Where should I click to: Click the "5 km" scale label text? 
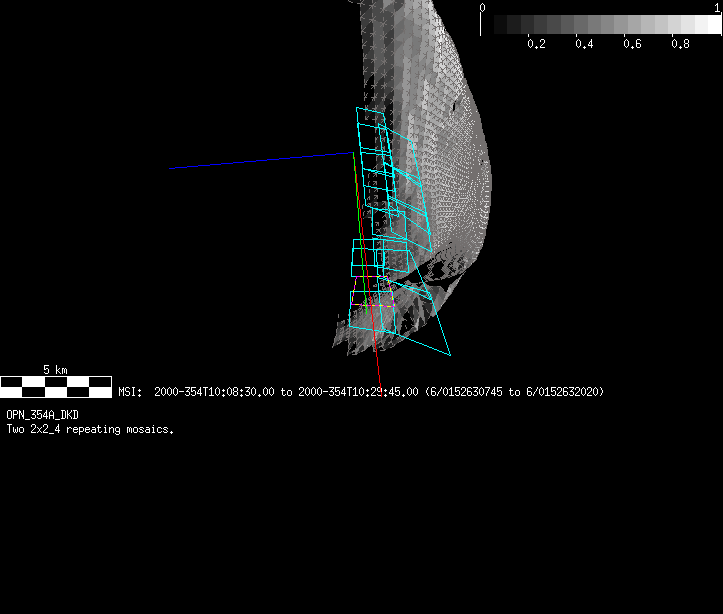click(55, 369)
